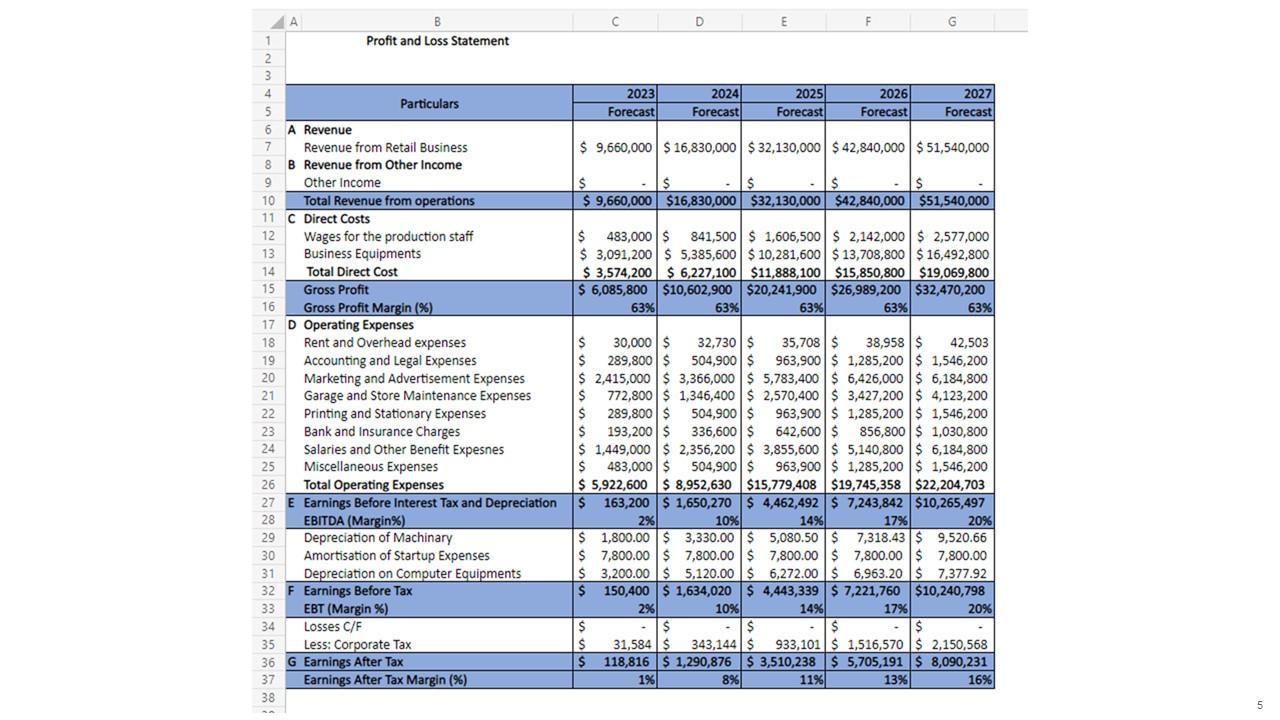Click the Total Operating Expenses label cell

373,485
